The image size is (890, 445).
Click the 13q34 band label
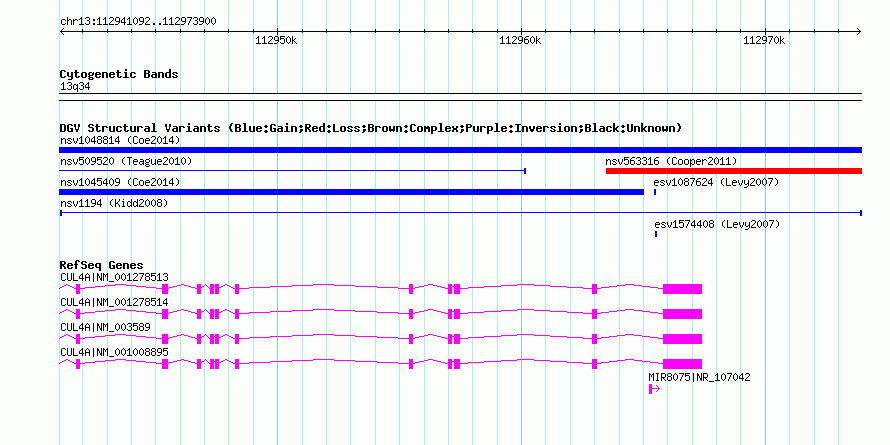[x=75, y=87]
